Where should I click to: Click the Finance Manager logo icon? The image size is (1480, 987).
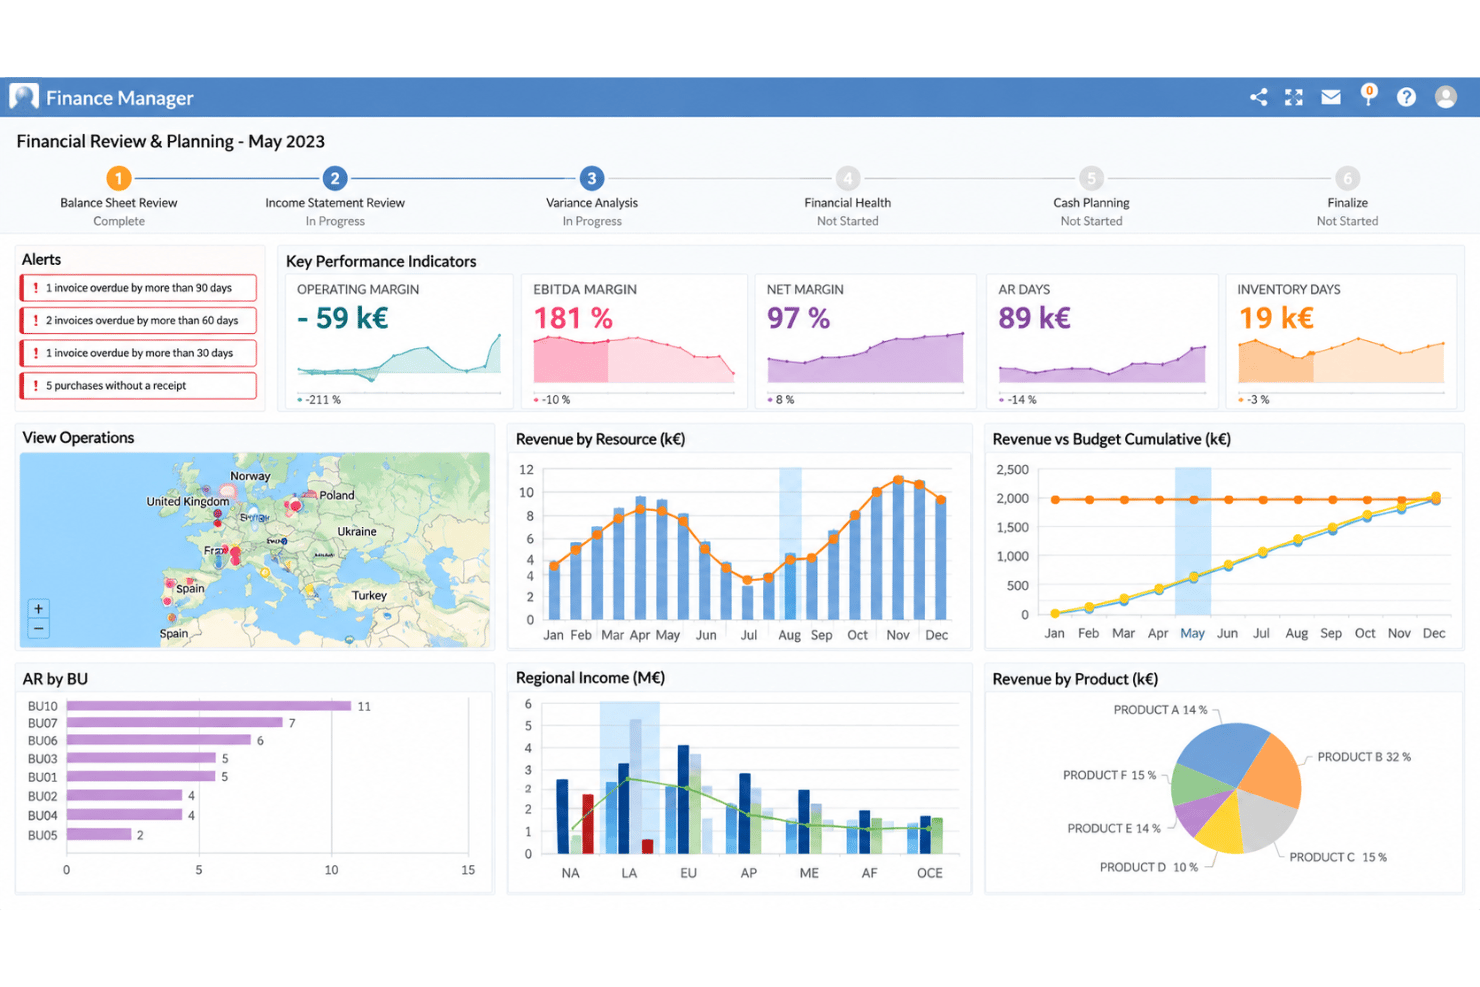pyautogui.click(x=24, y=96)
